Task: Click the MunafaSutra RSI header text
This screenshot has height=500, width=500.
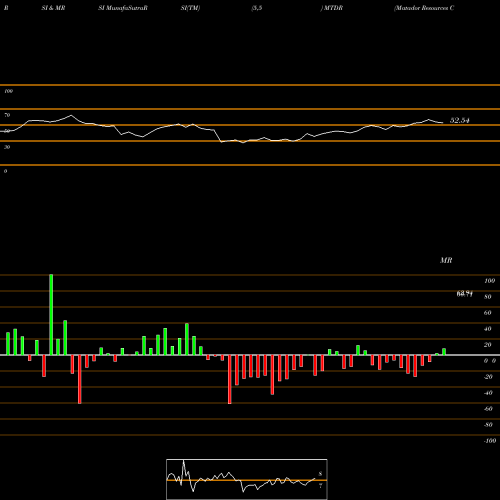Action: point(123,8)
